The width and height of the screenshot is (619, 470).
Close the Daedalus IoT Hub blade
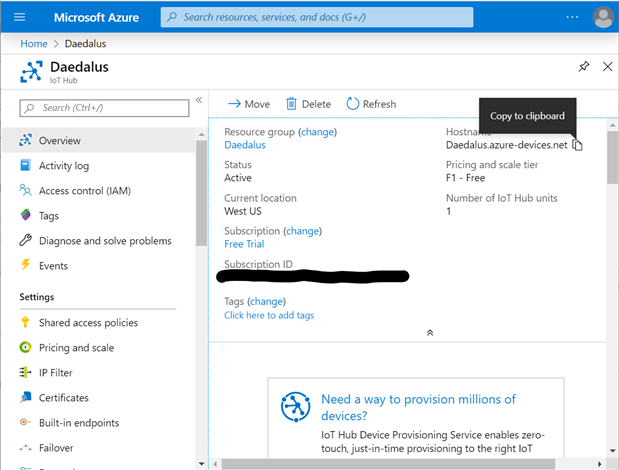[x=608, y=66]
